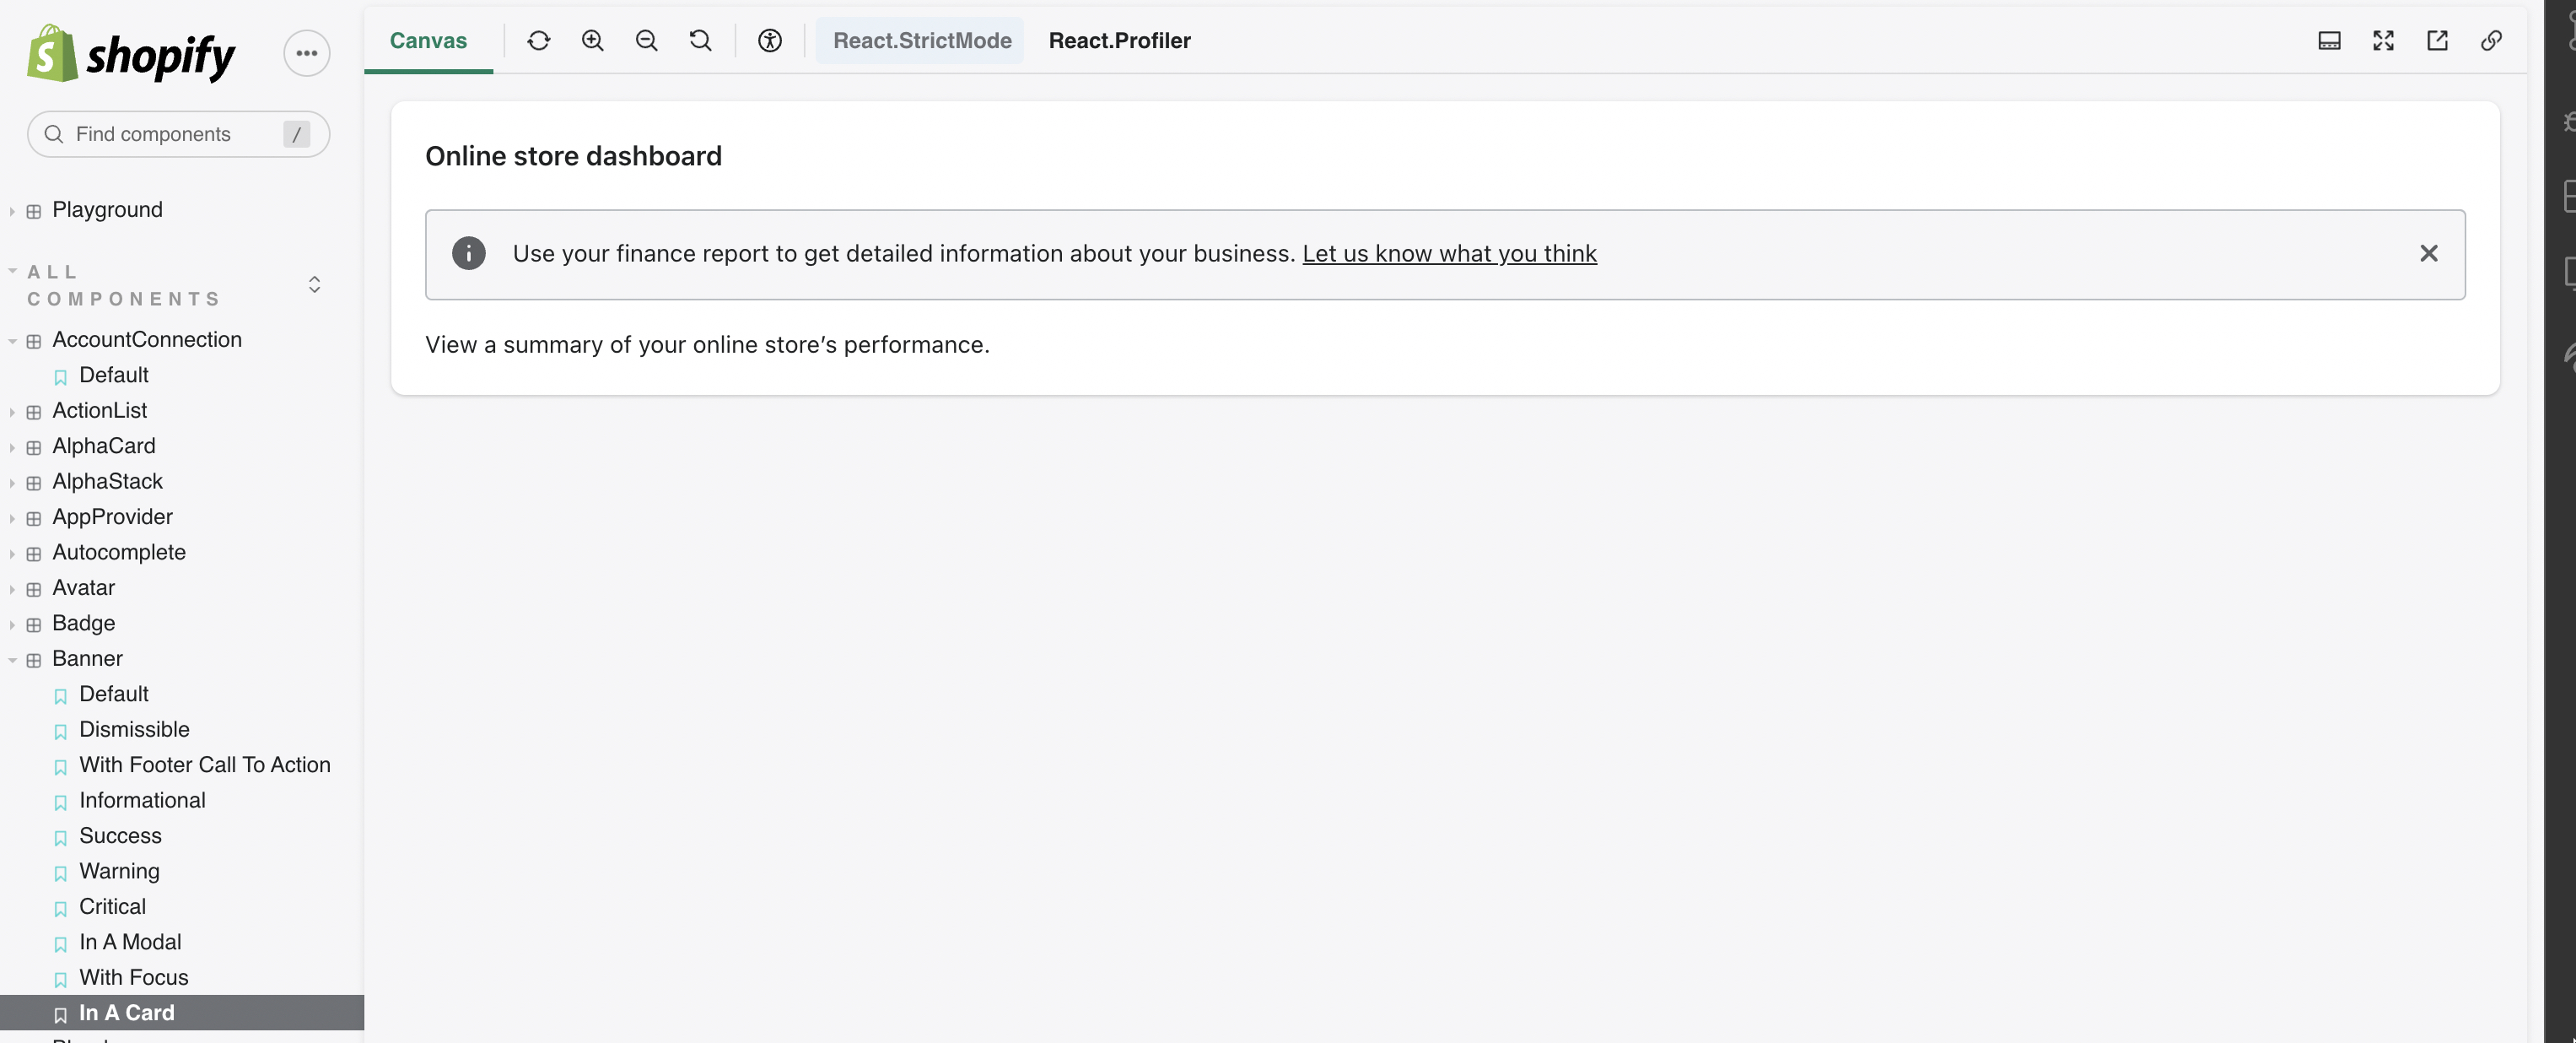This screenshot has height=1043, width=2576.
Task: Select the Dismissible banner story
Action: point(134,729)
